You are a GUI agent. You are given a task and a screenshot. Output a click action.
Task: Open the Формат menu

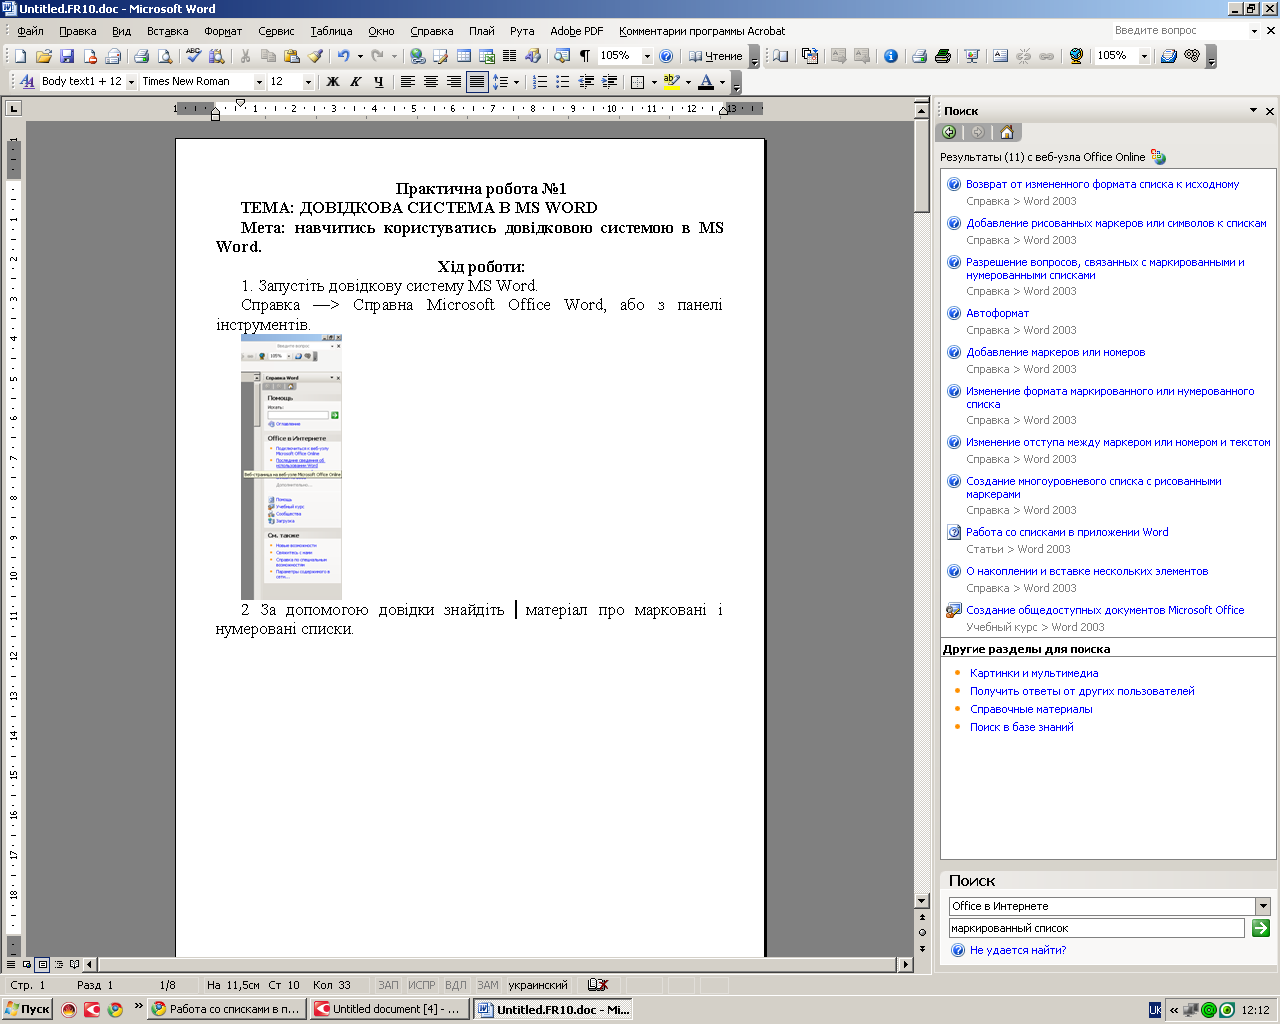click(x=223, y=31)
